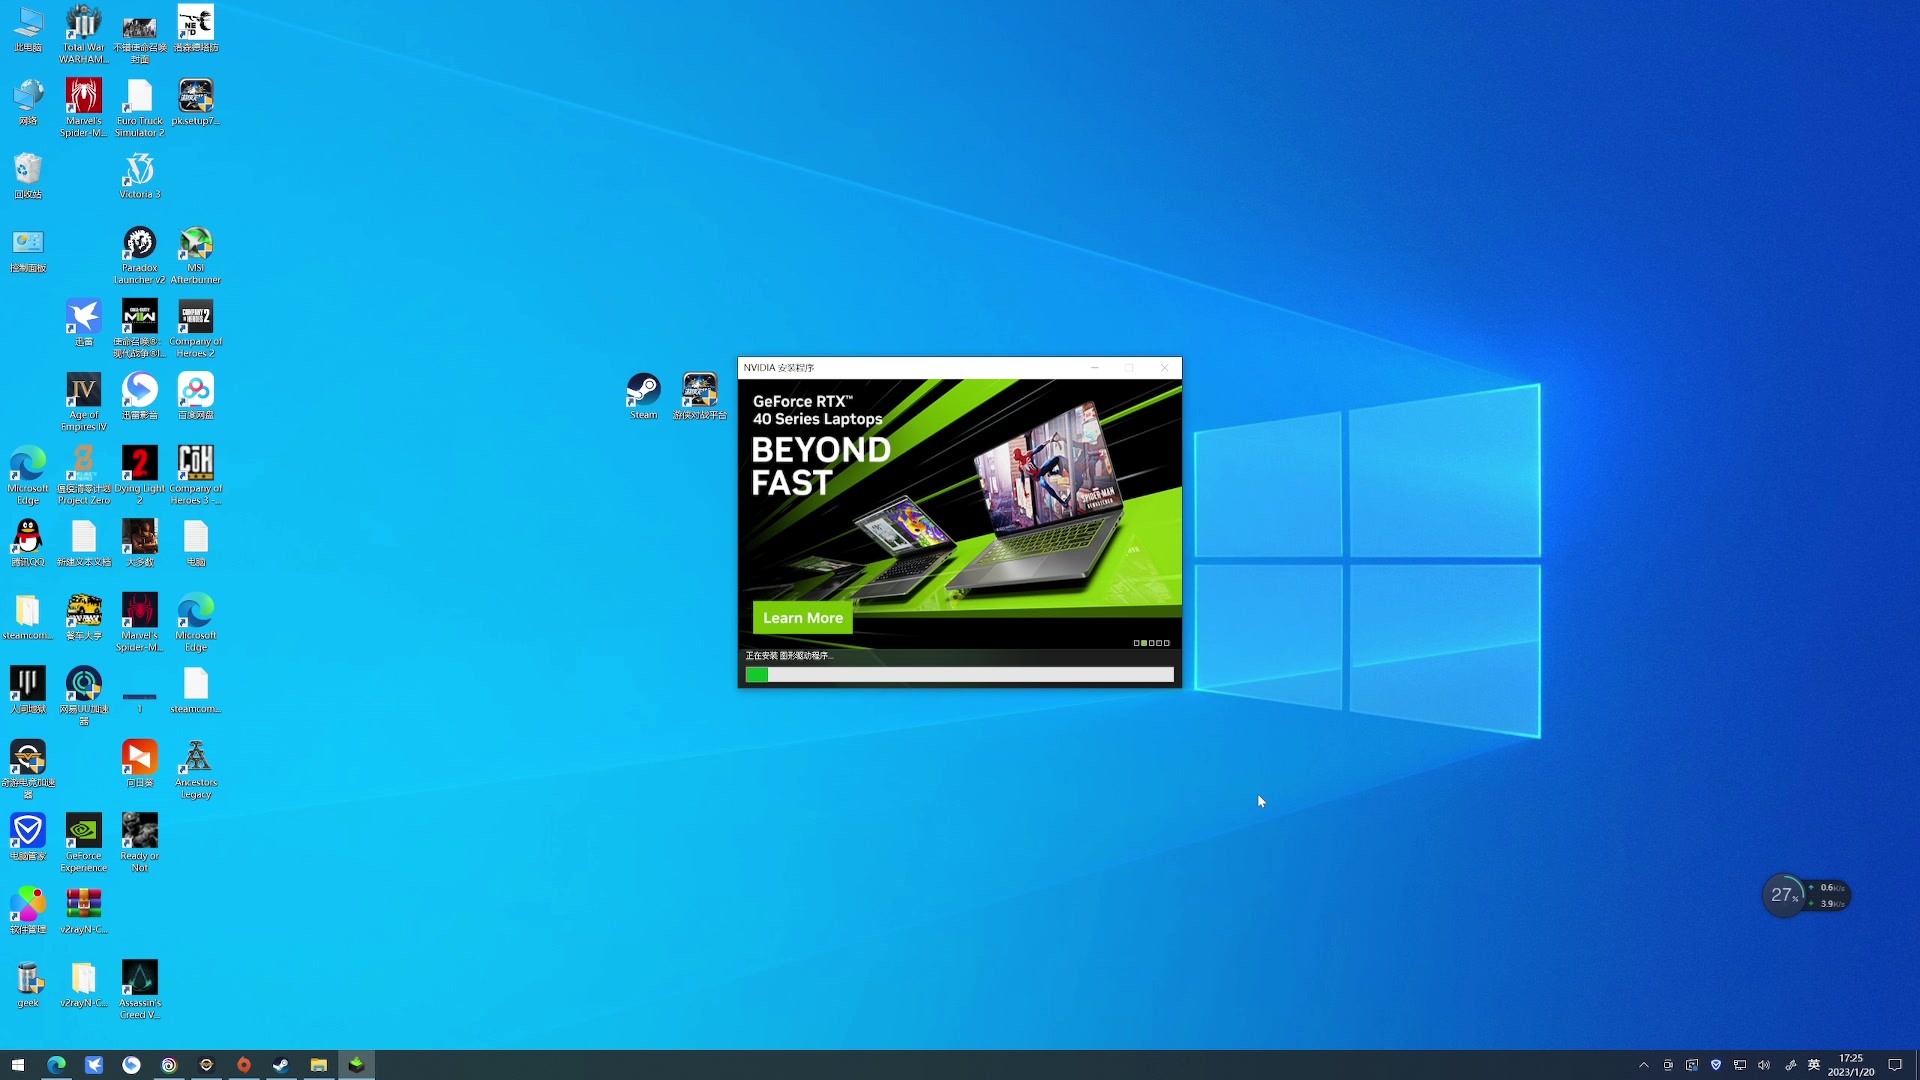The width and height of the screenshot is (1920, 1080).
Task: Select the 迅雷 desktop shortcut
Action: point(84,323)
